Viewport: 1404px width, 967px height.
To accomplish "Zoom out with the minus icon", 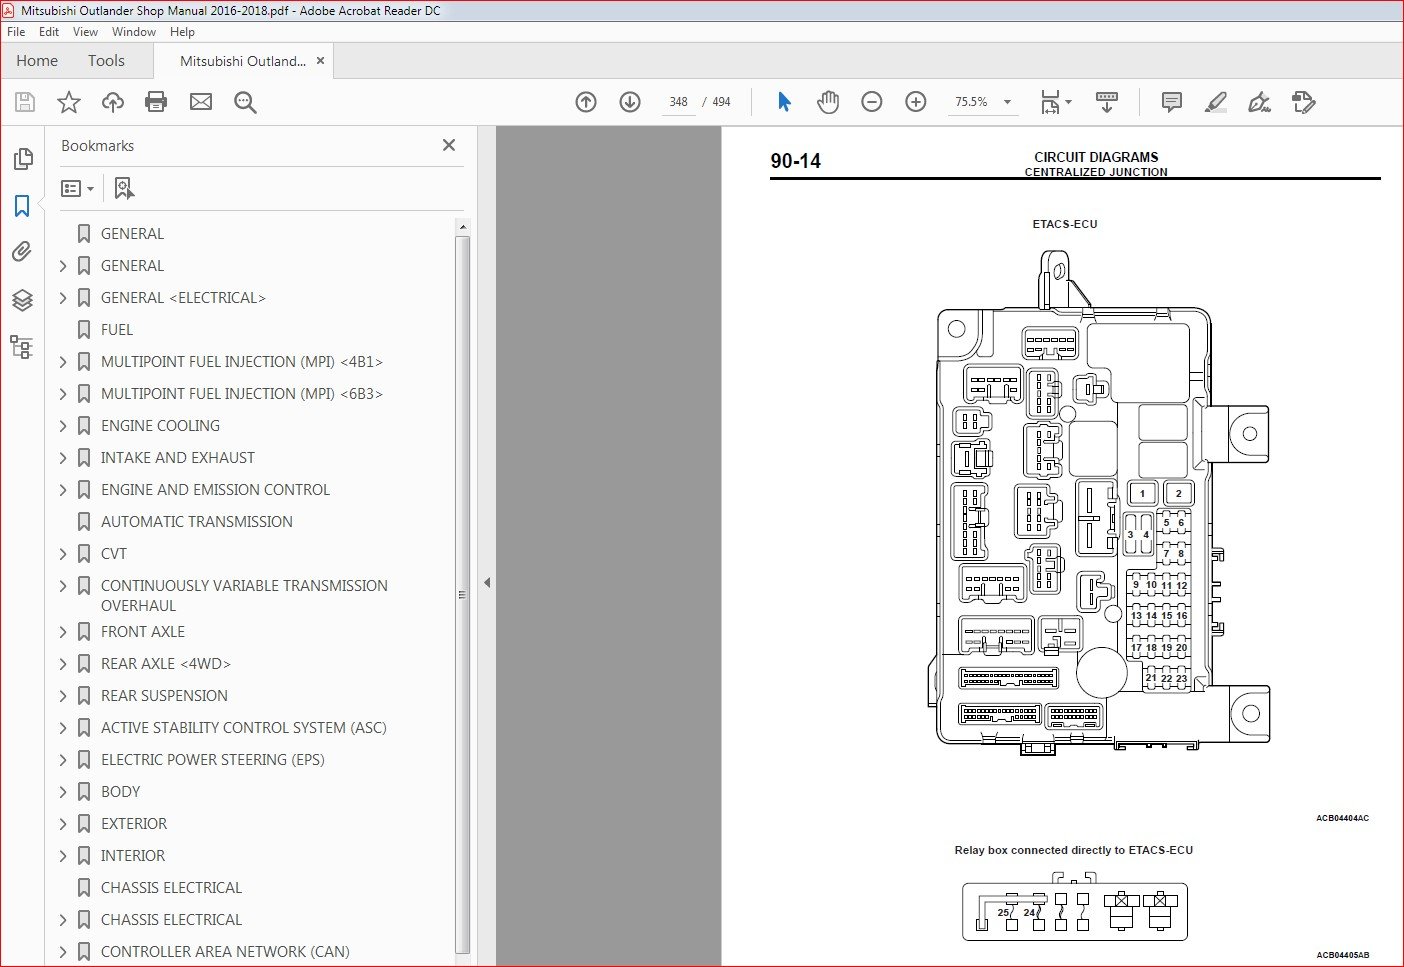I will [872, 102].
